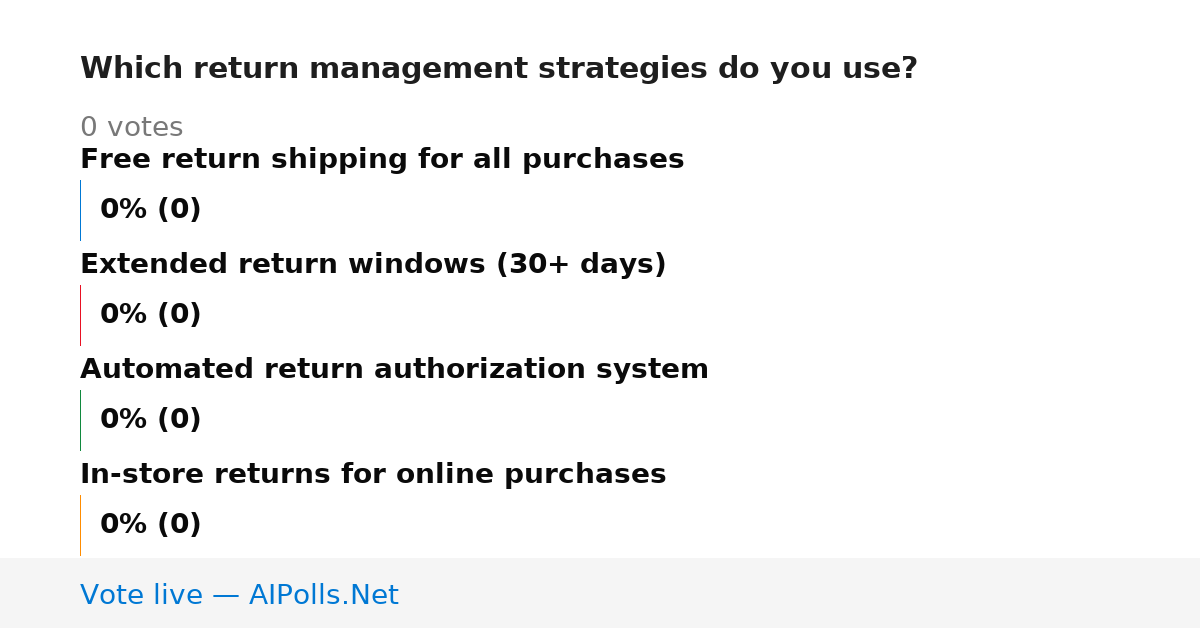Select "Automated return authorization system" option
This screenshot has width=1200, height=628.
[x=394, y=370]
